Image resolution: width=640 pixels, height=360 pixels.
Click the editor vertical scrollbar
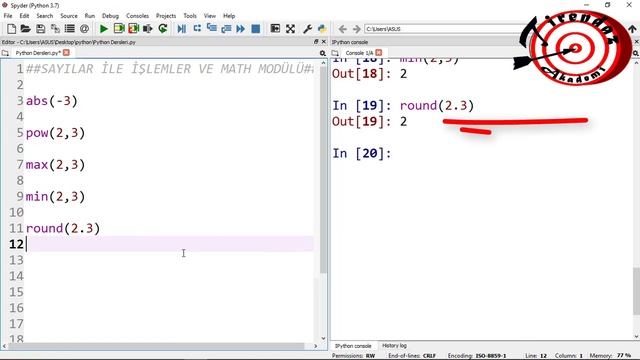click(323, 171)
